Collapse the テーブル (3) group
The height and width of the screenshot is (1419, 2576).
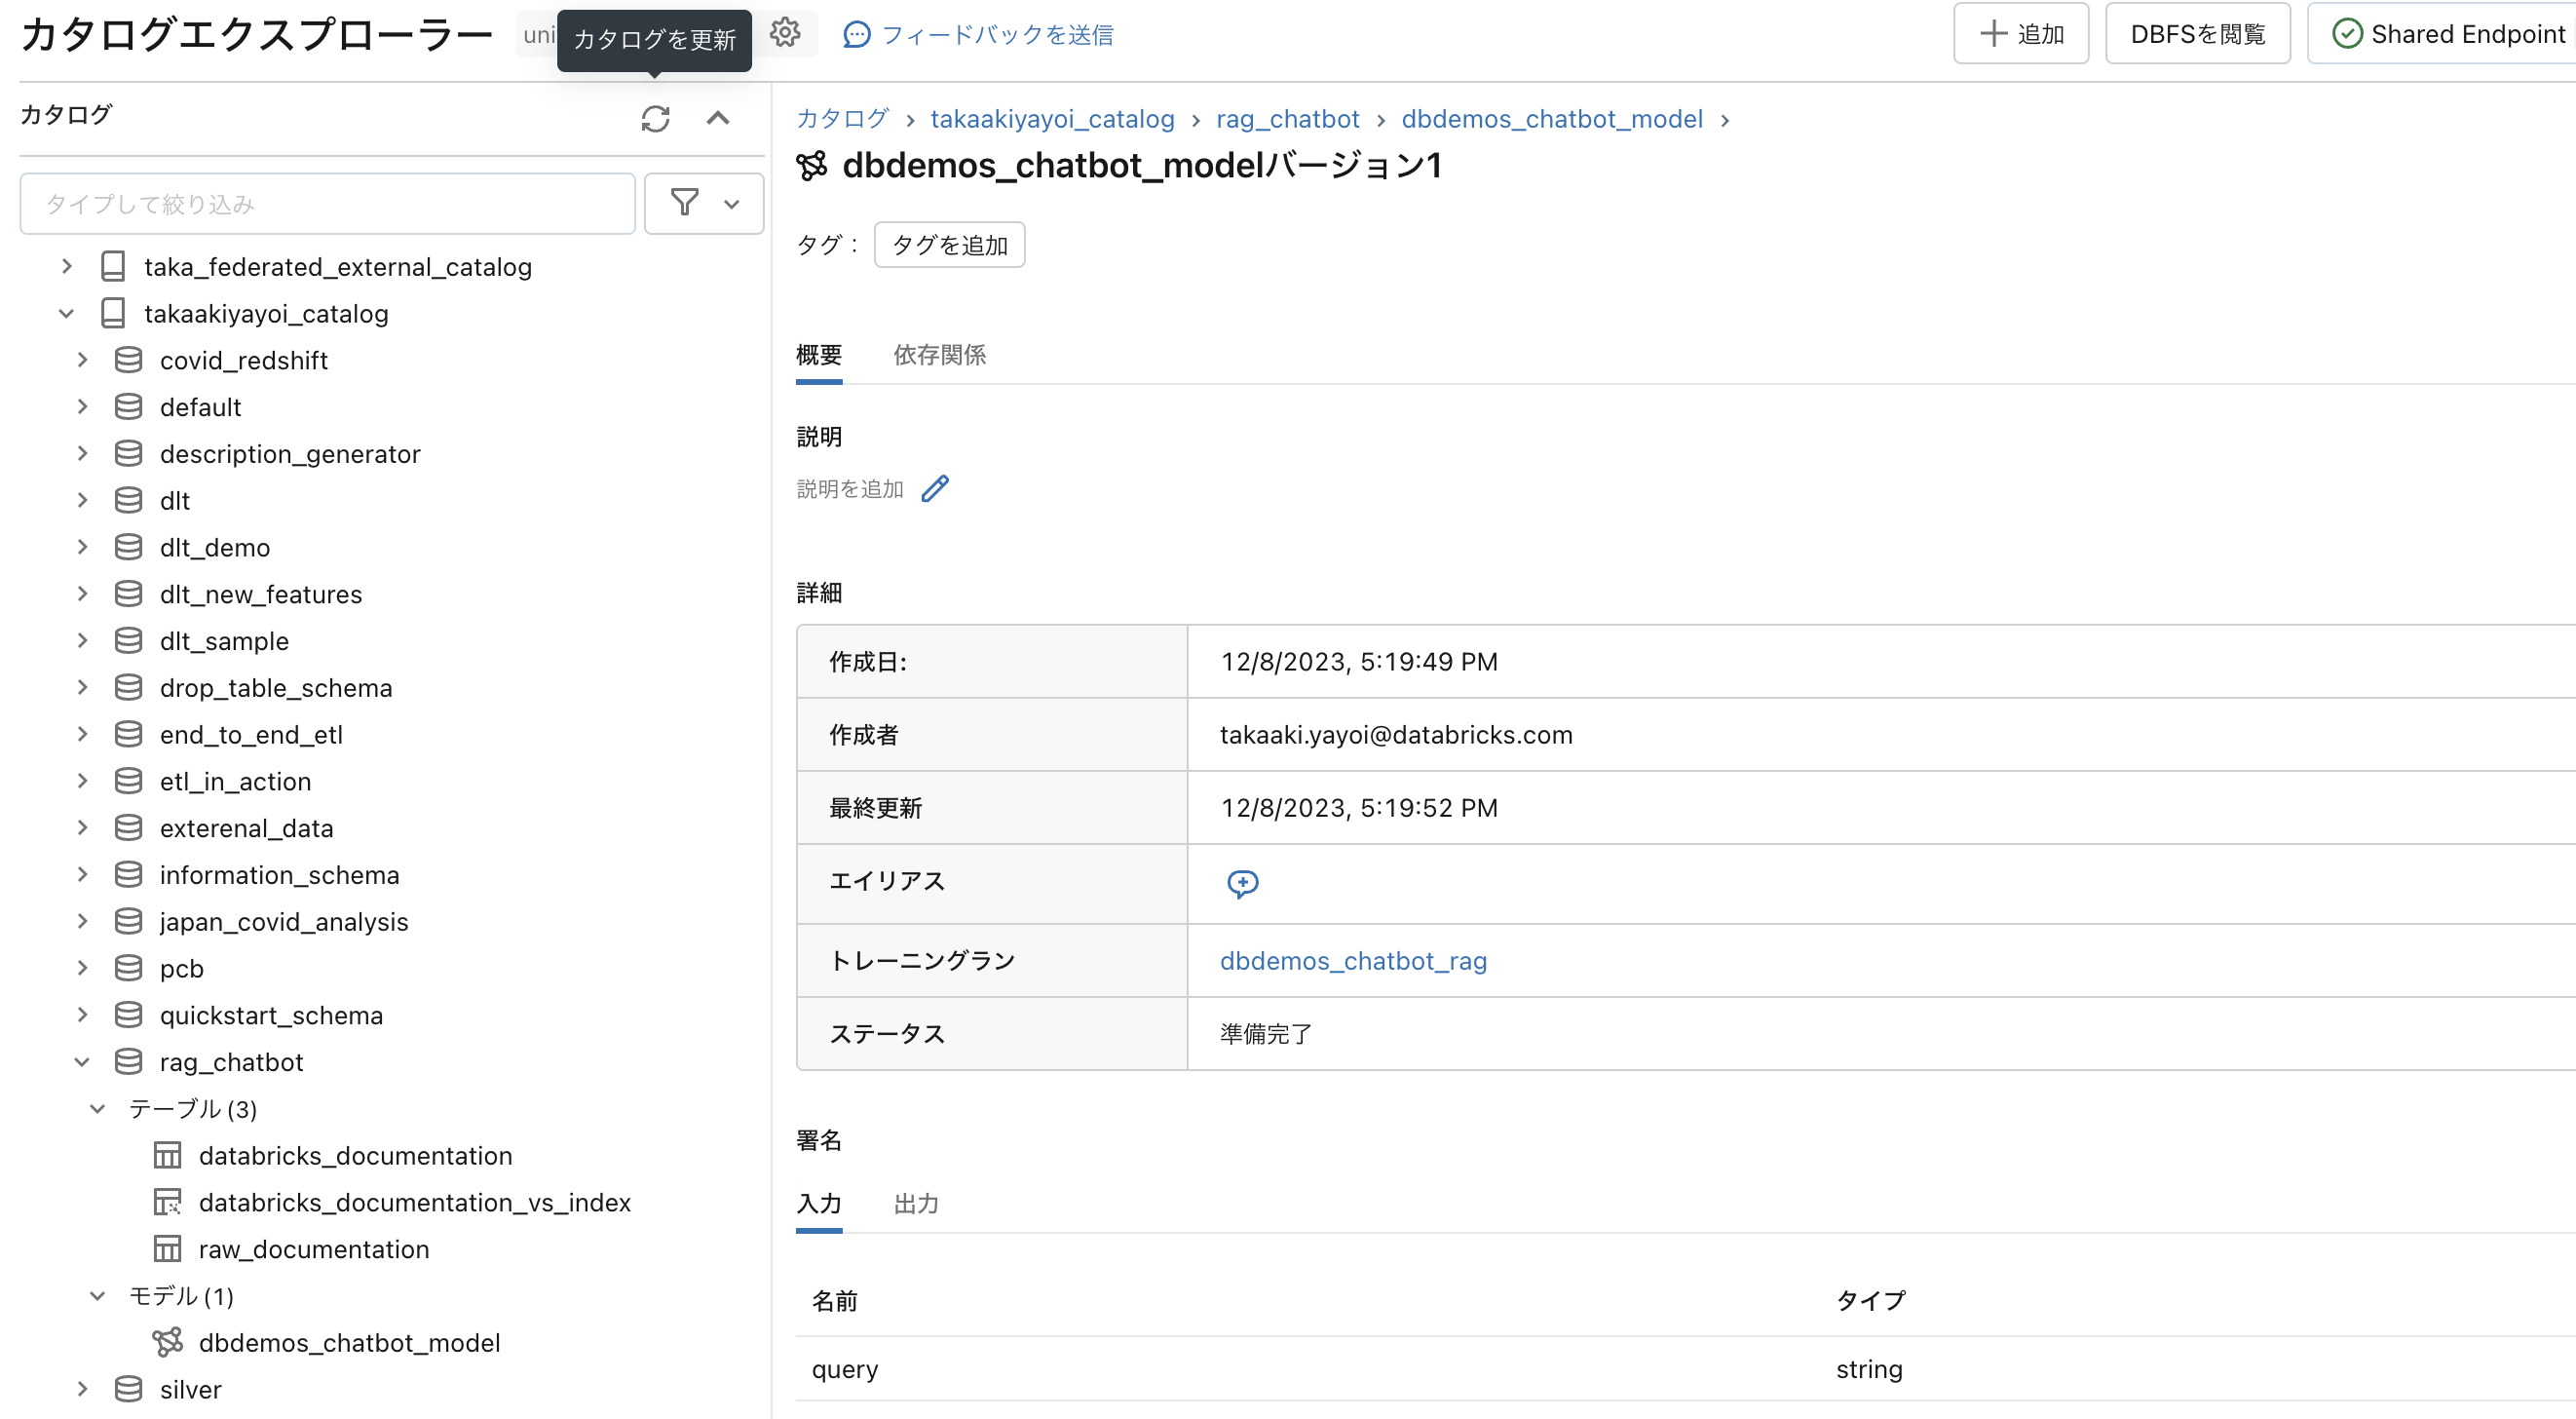pyautogui.click(x=98, y=1108)
